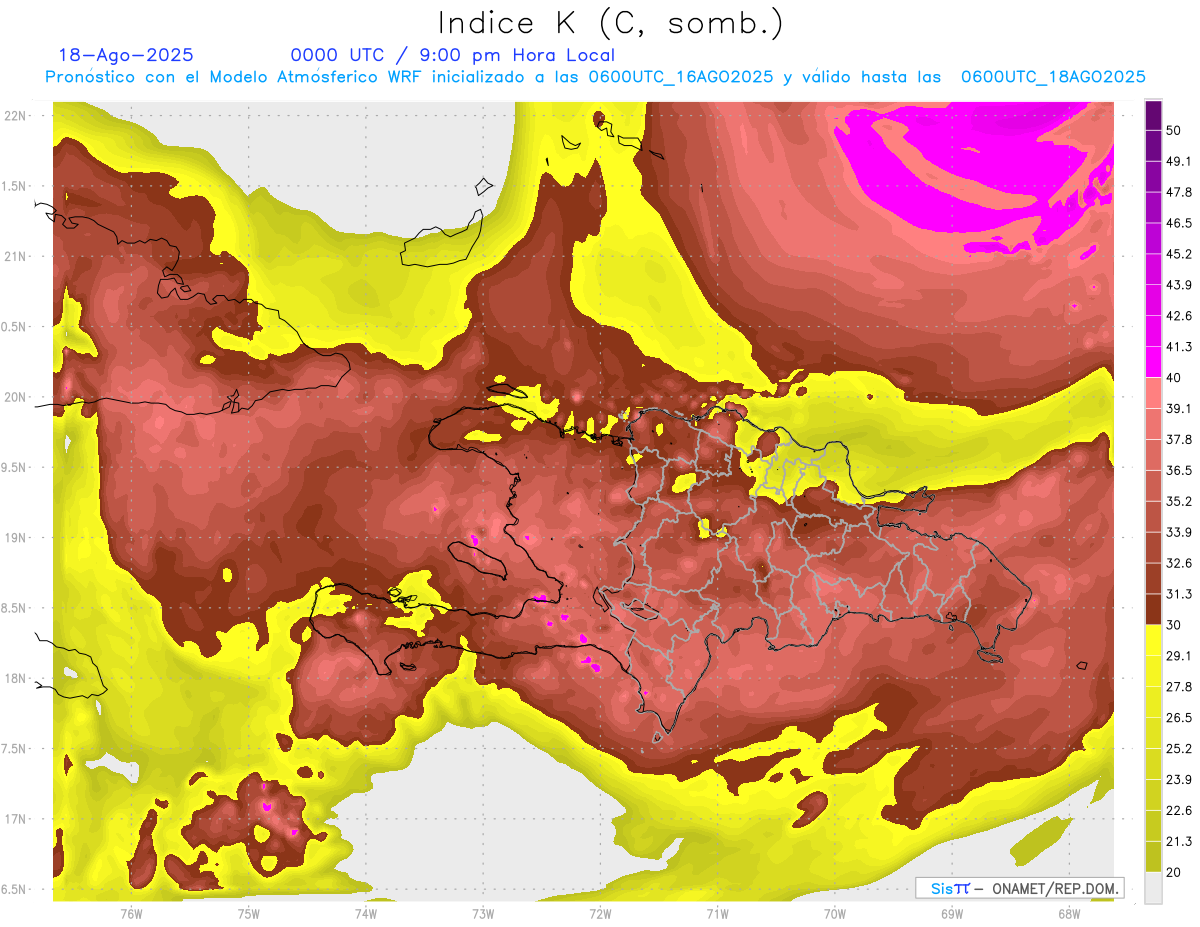Click the legend value '47.8'
1200x927 pixels.
click(x=1179, y=192)
